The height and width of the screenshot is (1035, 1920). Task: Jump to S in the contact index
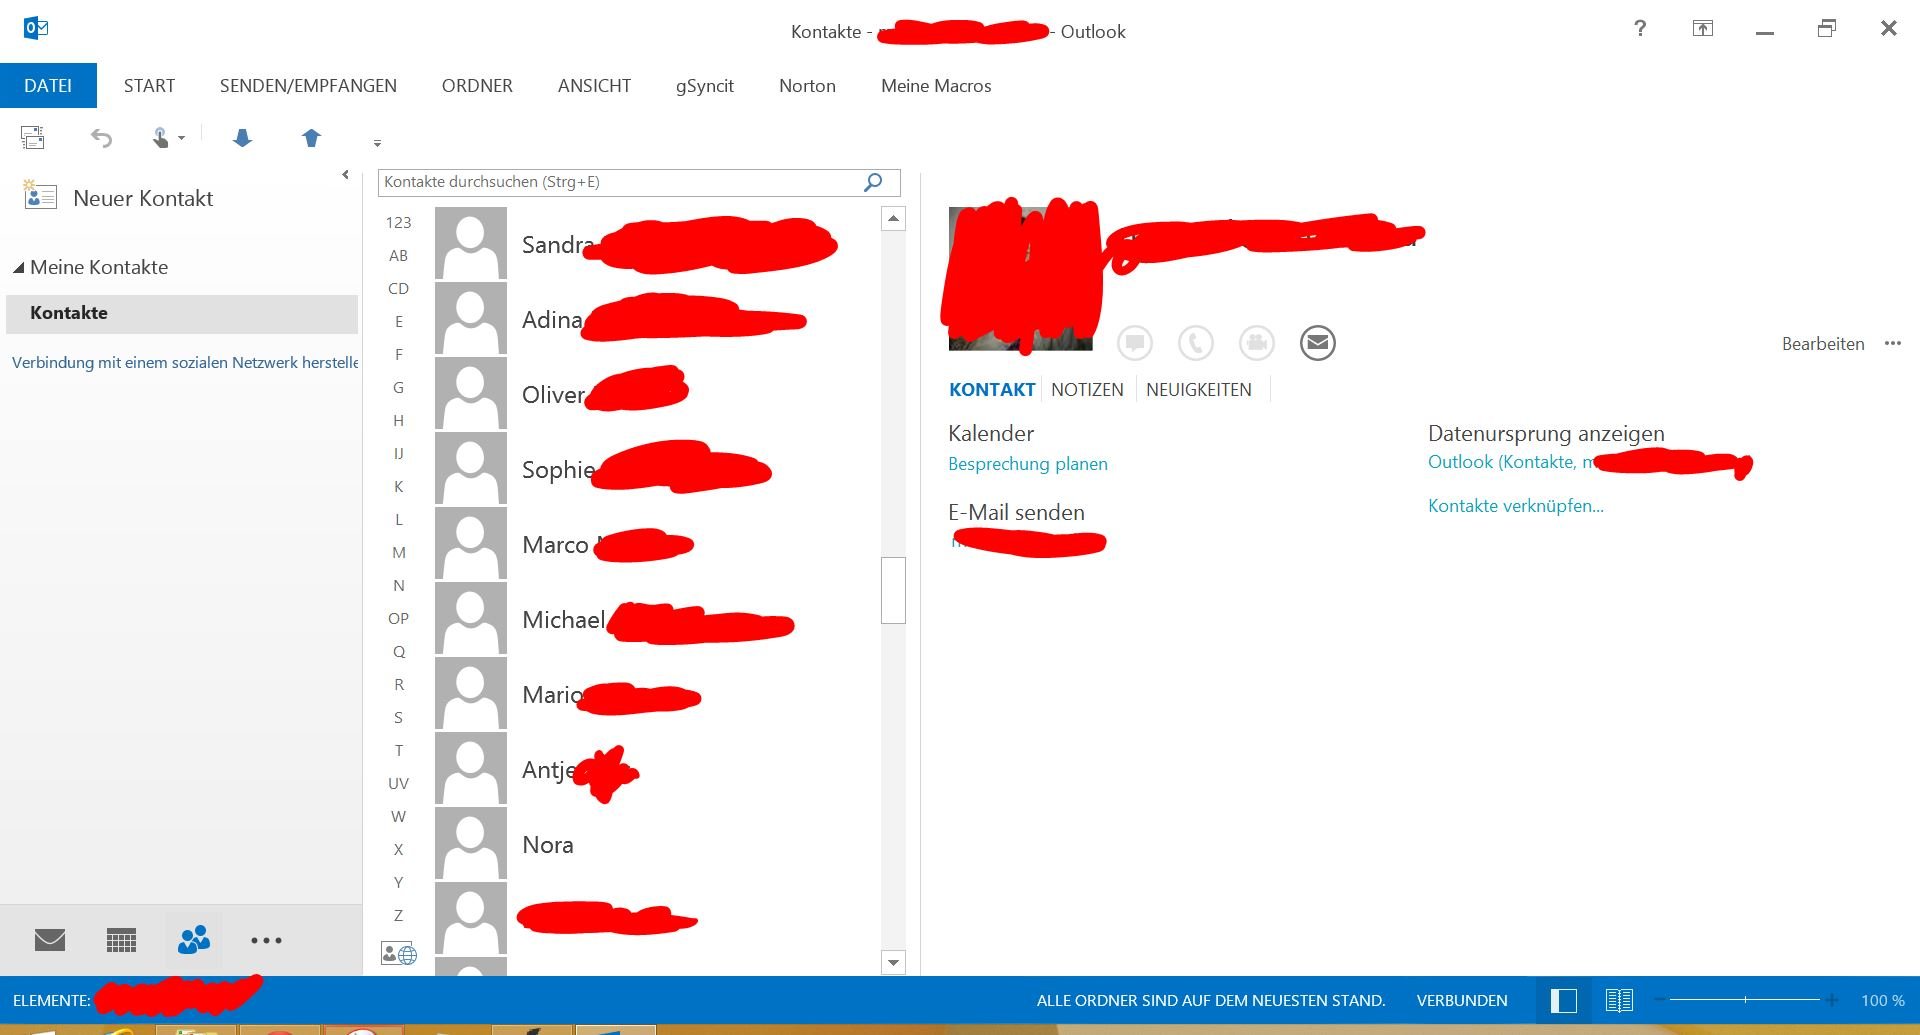398,718
